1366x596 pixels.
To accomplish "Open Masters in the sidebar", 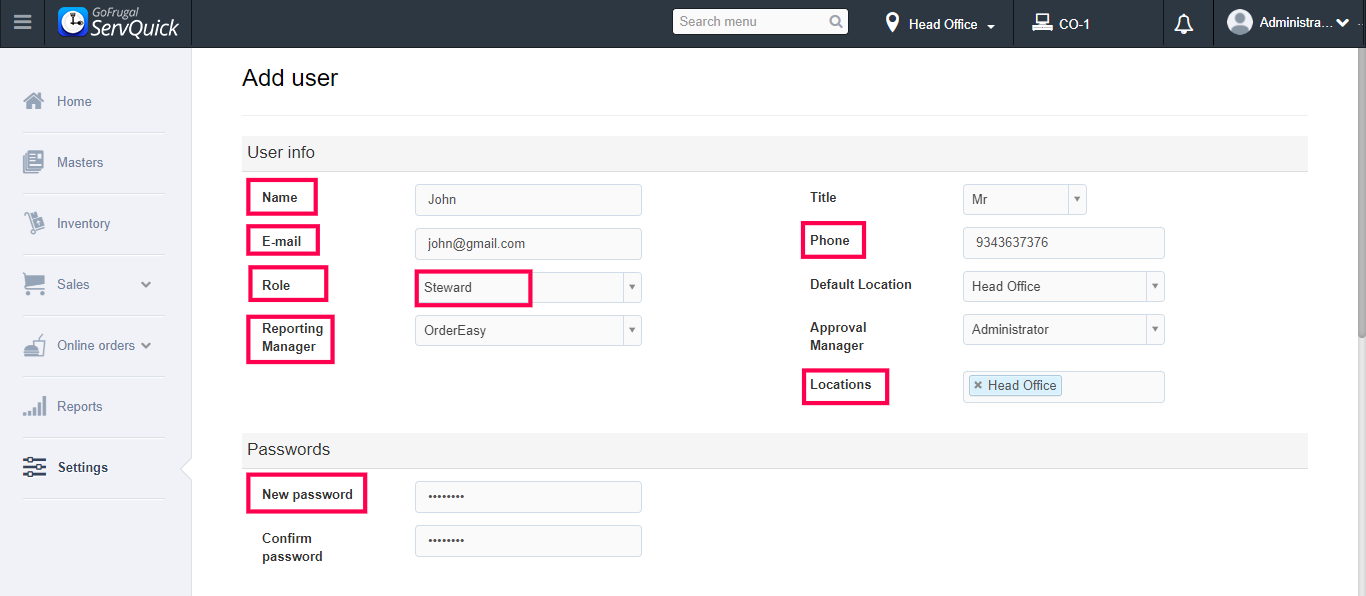I will (x=79, y=162).
